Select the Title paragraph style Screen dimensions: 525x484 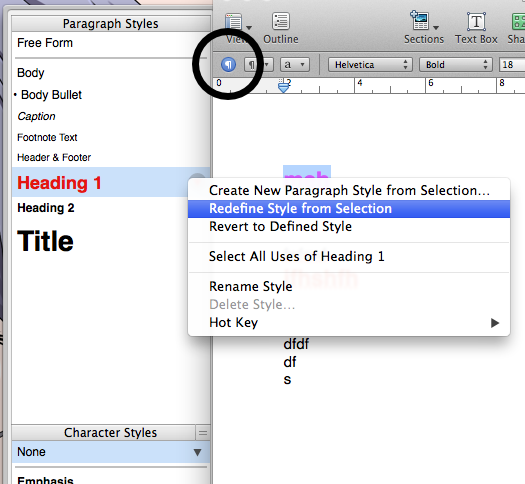click(111, 241)
